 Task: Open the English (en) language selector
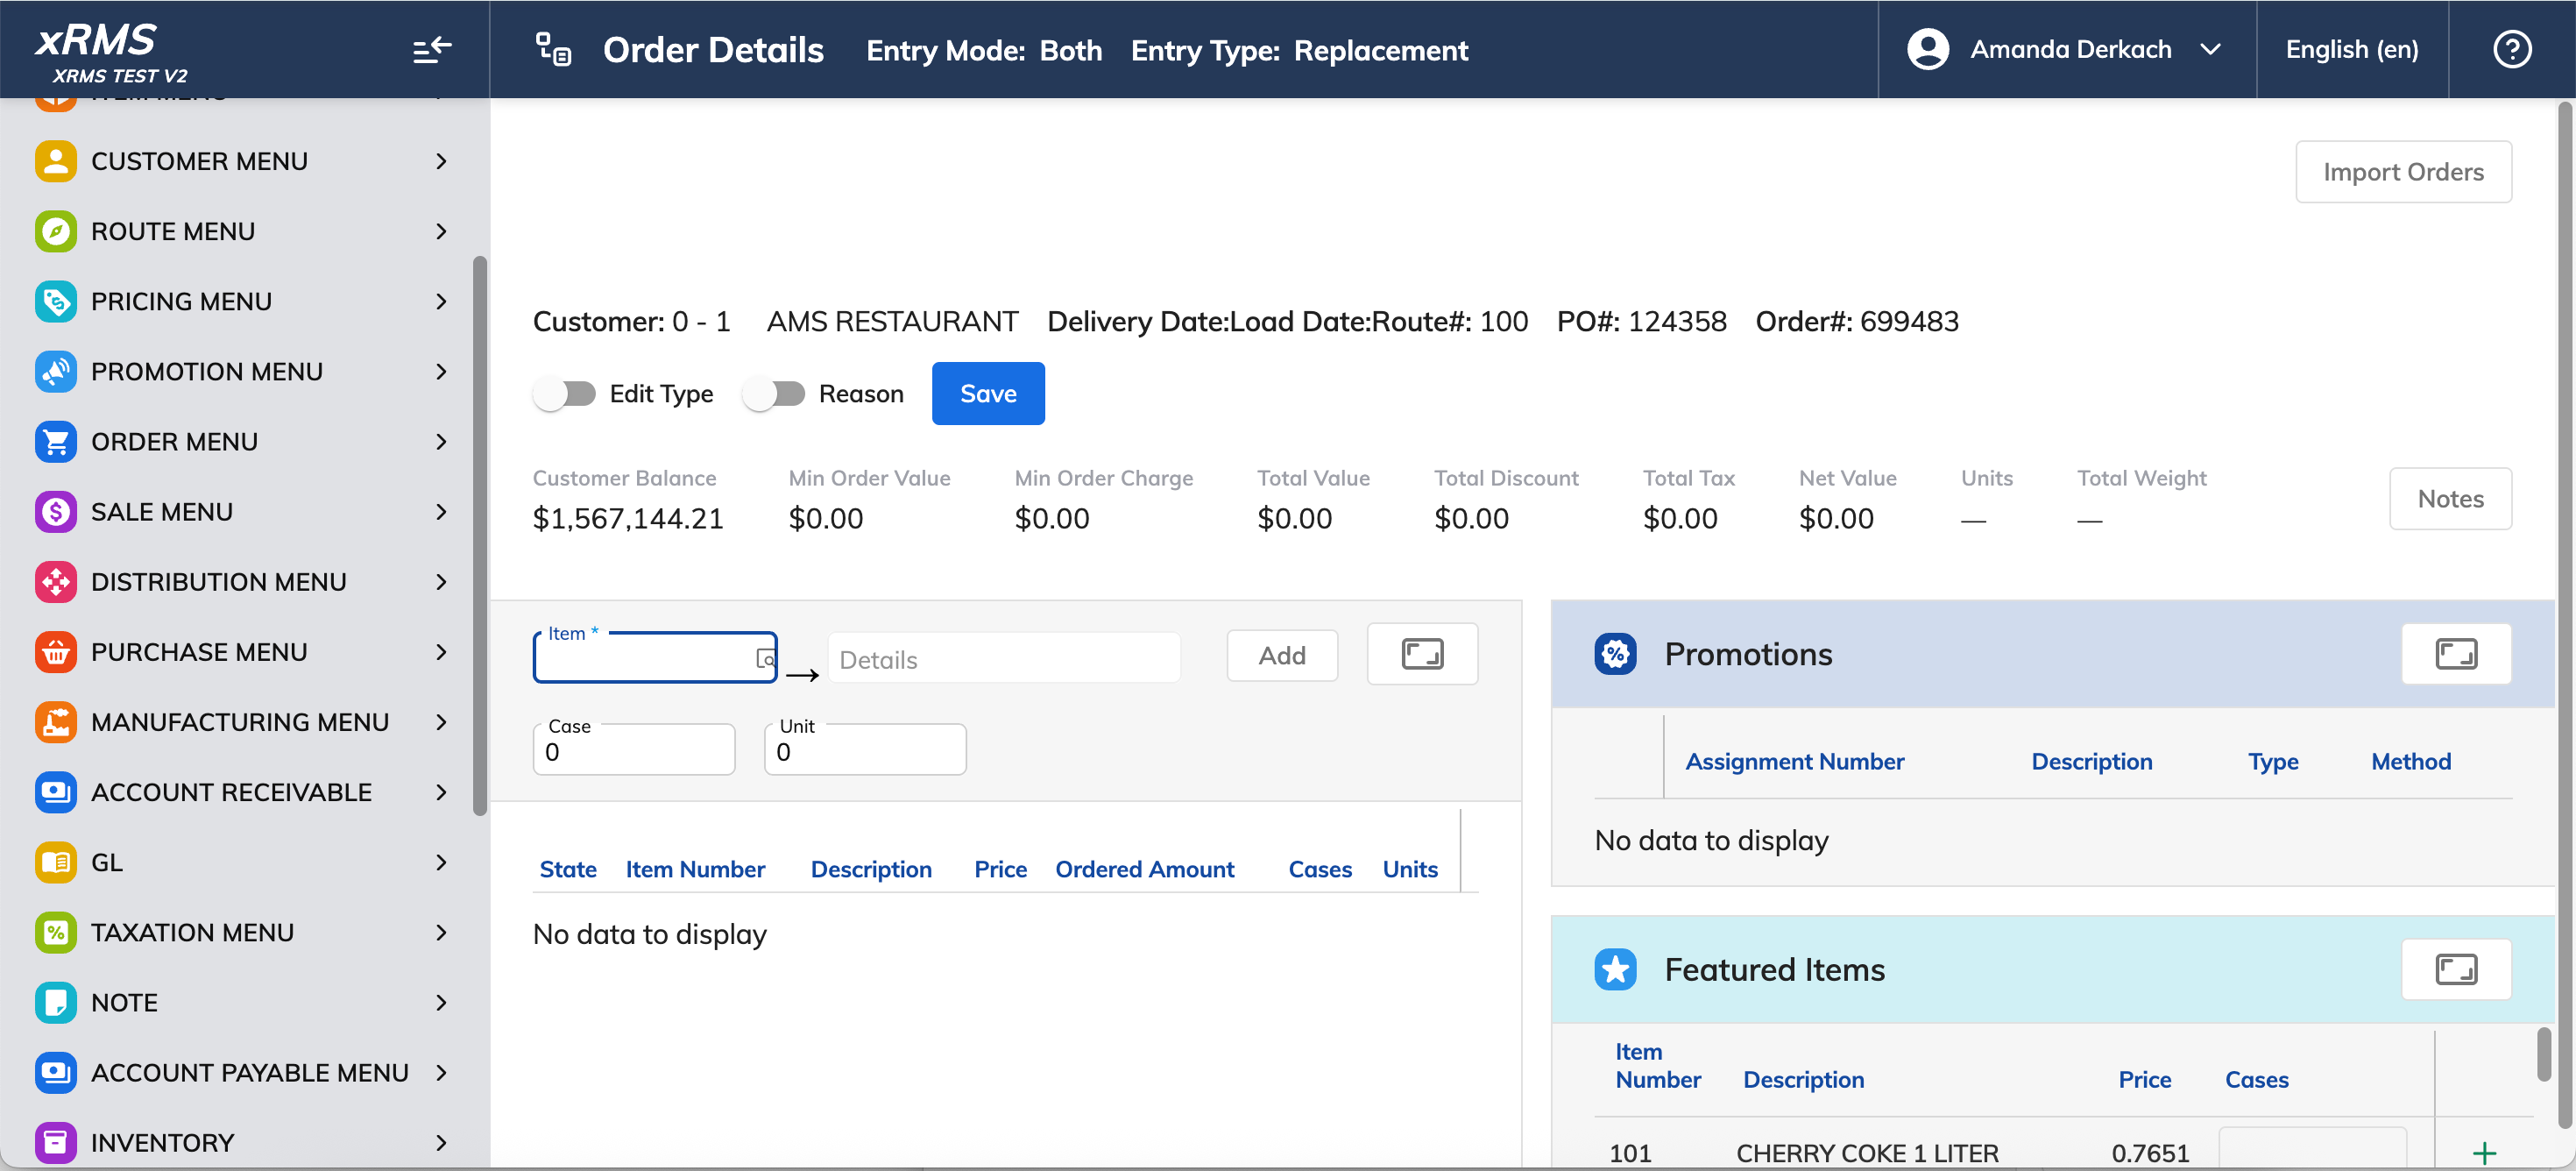[x=2351, y=49]
